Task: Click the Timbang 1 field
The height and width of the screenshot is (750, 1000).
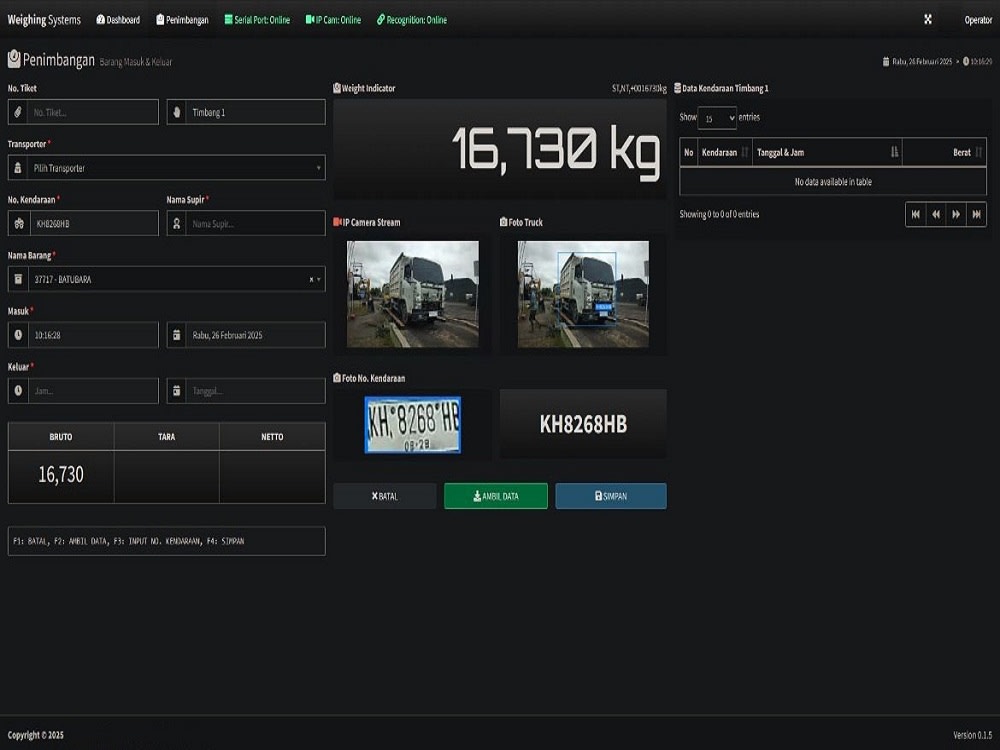Action: pos(255,112)
